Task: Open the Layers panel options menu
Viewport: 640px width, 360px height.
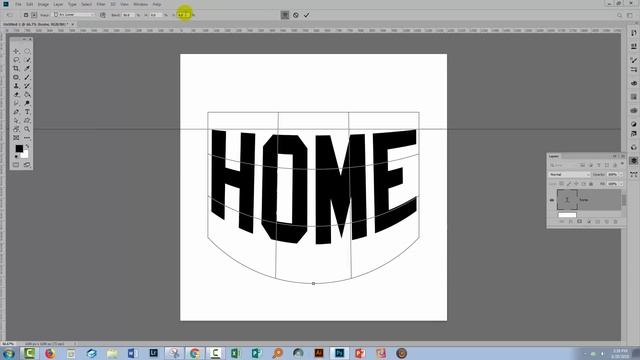Action: (623, 156)
